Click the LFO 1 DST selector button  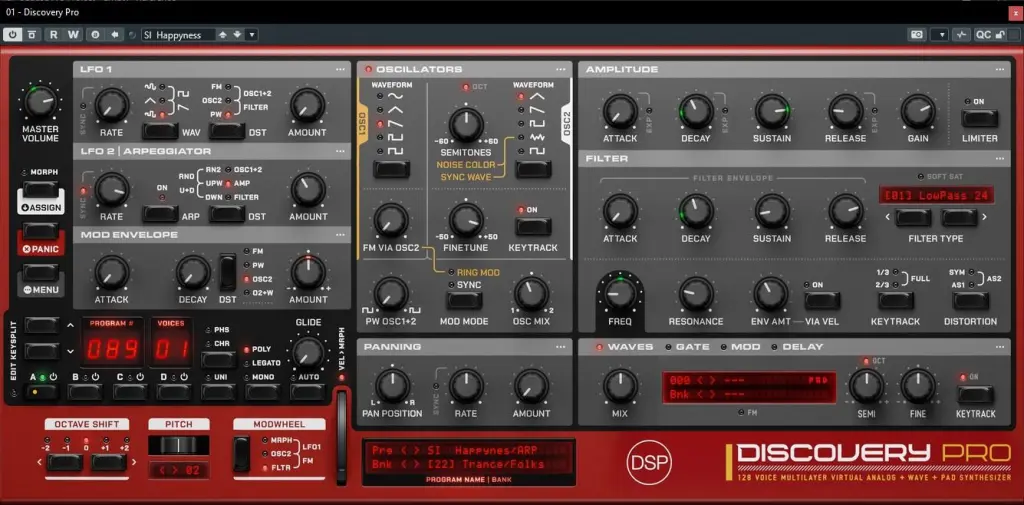click(227, 131)
